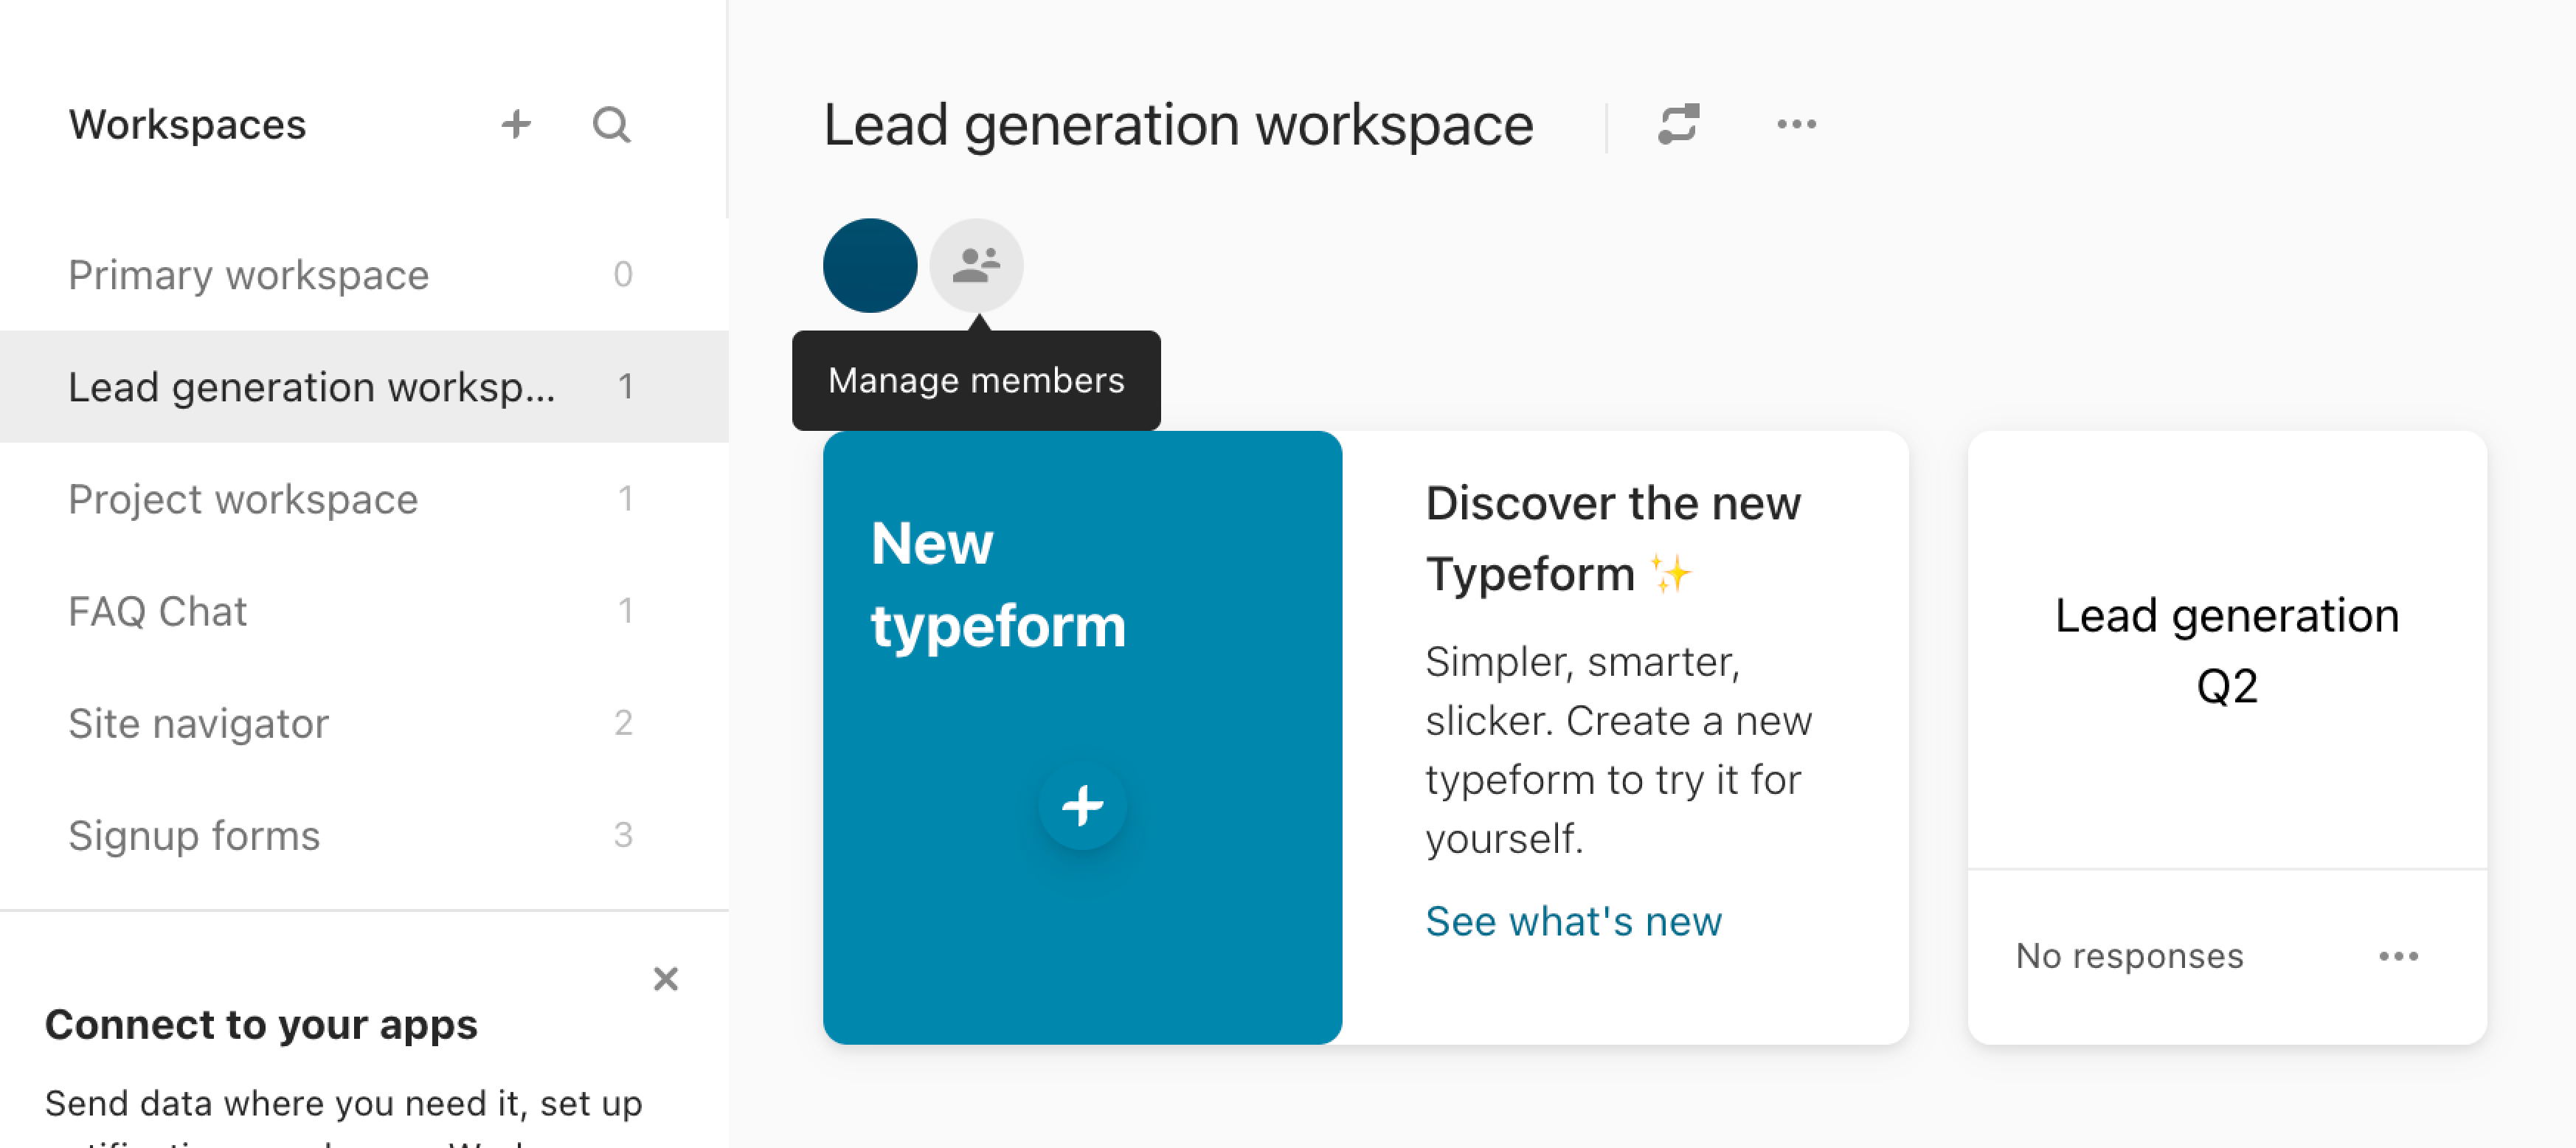The width and height of the screenshot is (2576, 1148).
Task: Add a new workspace with the plus icon
Action: 516,125
